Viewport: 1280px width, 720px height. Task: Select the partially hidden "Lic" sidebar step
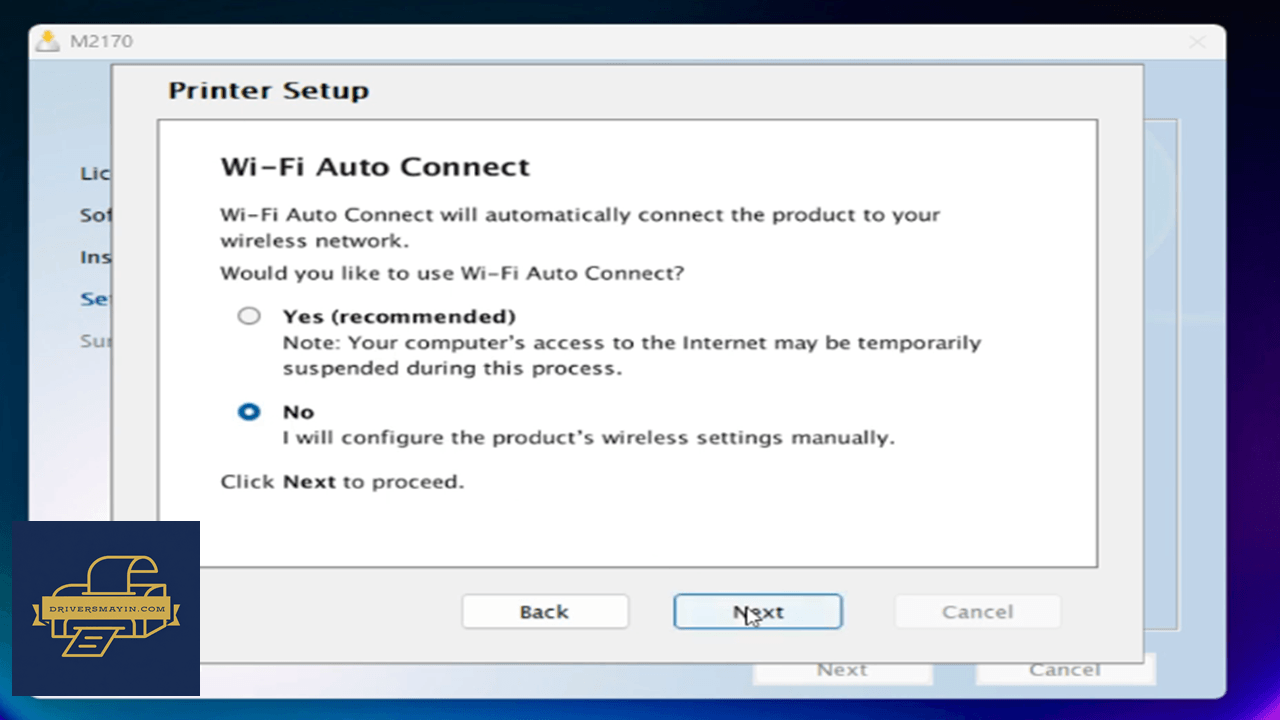coord(95,174)
